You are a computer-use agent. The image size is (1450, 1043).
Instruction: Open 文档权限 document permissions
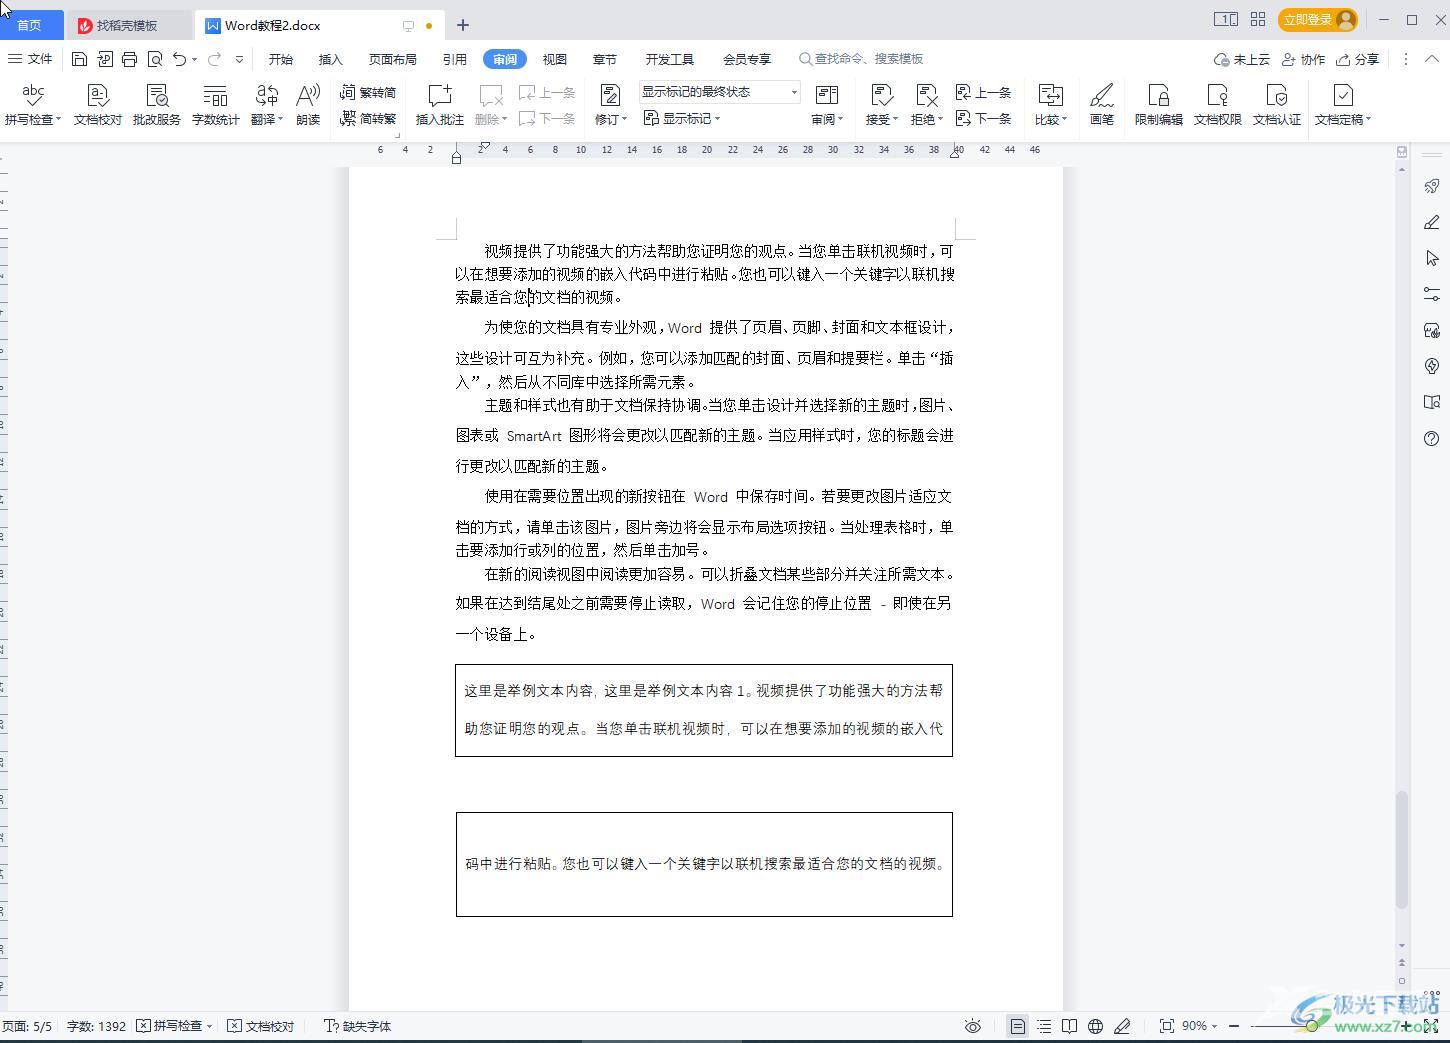click(1218, 104)
